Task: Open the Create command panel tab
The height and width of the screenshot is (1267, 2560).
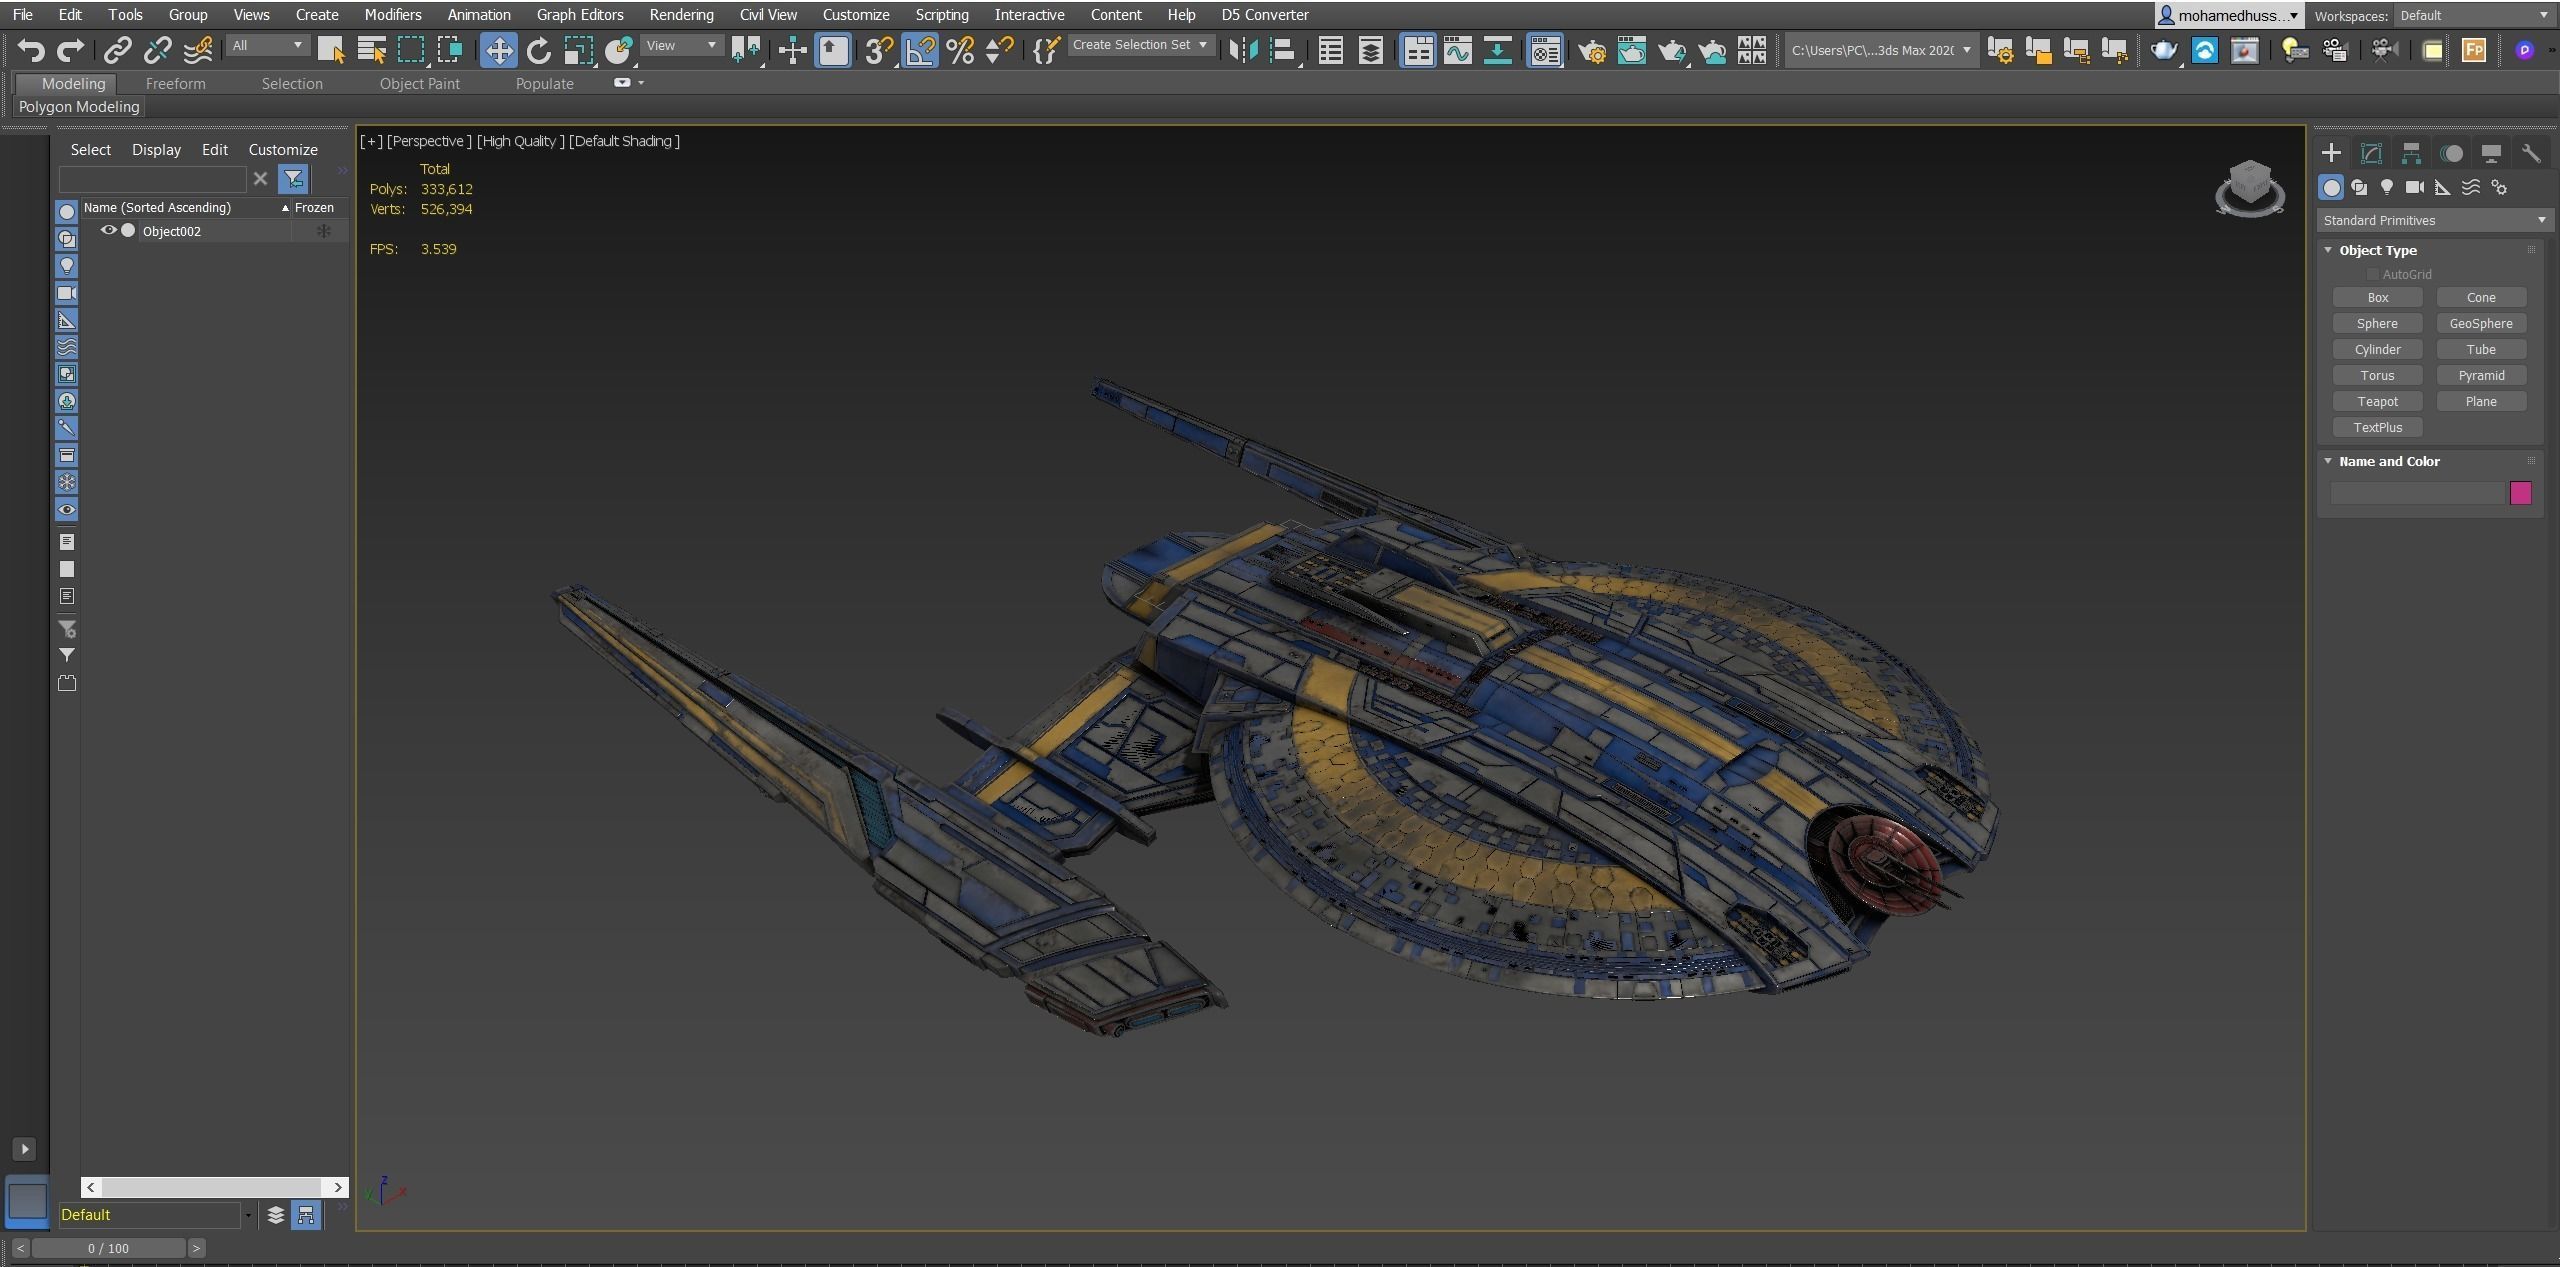Action: [2331, 153]
